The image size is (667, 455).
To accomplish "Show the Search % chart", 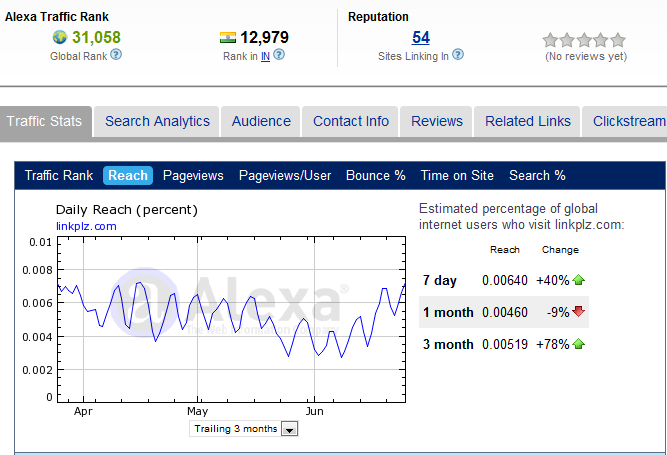I will point(537,176).
